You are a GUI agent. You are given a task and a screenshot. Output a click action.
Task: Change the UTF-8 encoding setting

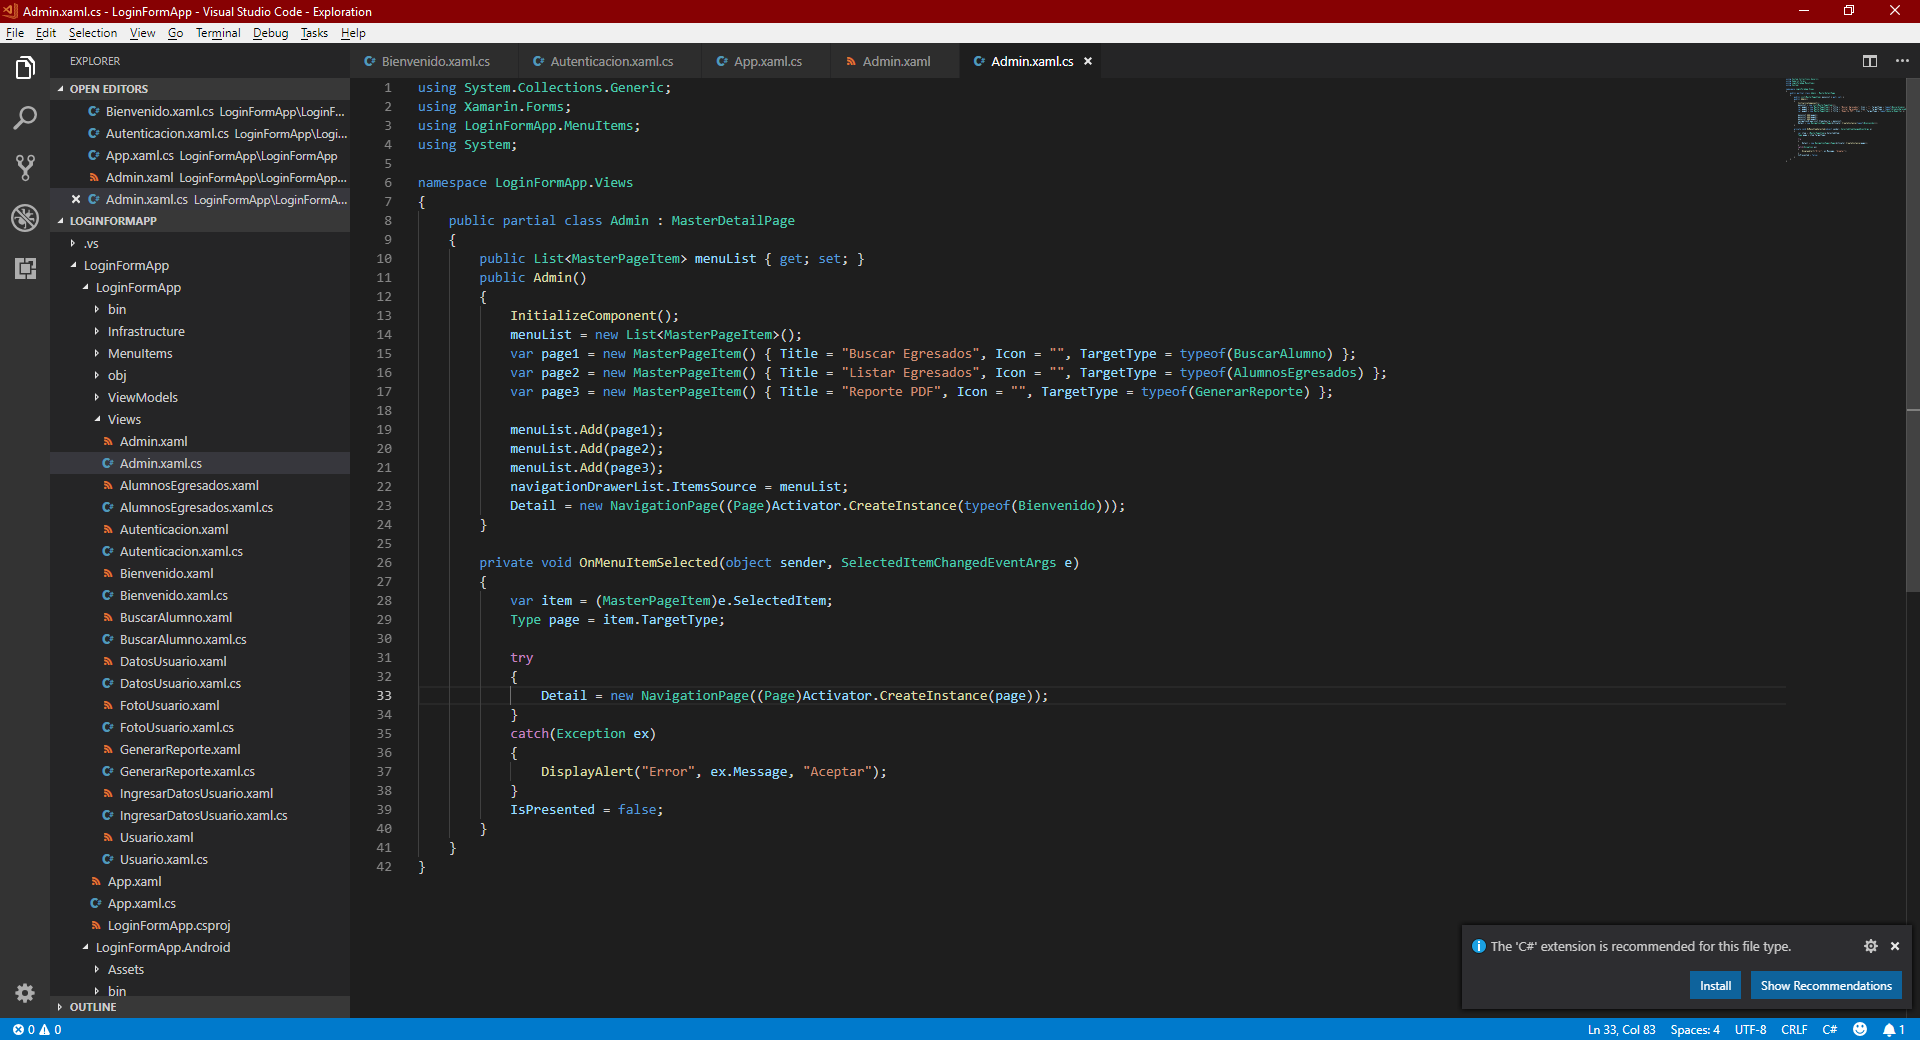pyautogui.click(x=1750, y=1029)
